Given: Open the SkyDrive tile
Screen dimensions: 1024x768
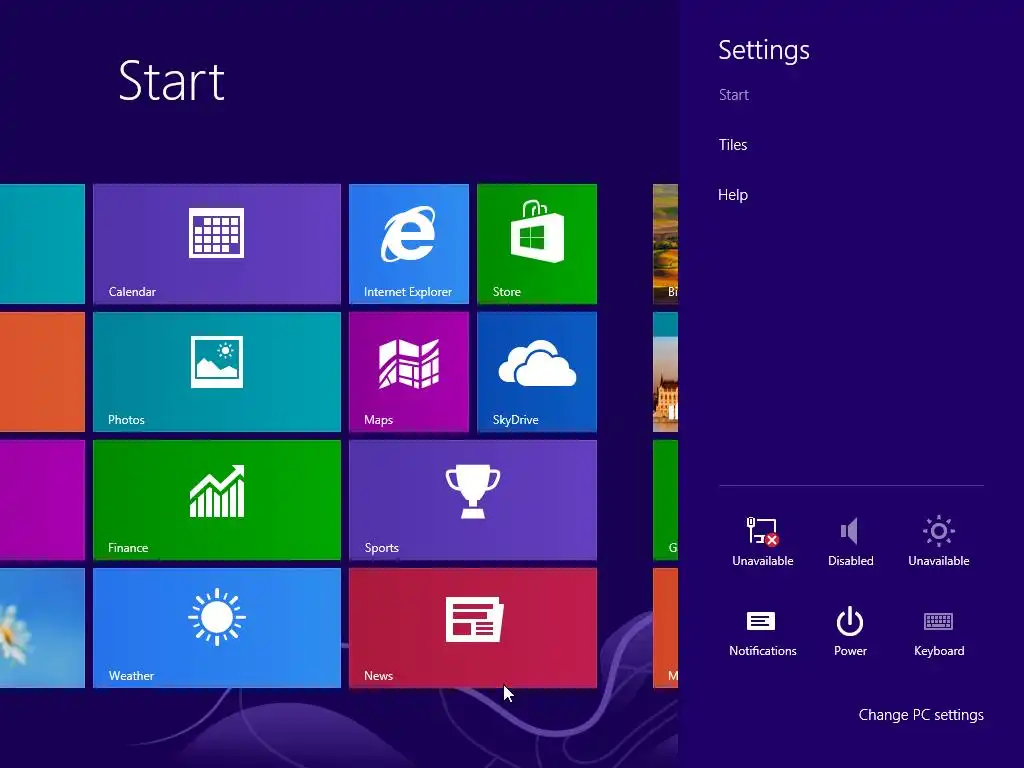Looking at the screenshot, I should [x=537, y=372].
